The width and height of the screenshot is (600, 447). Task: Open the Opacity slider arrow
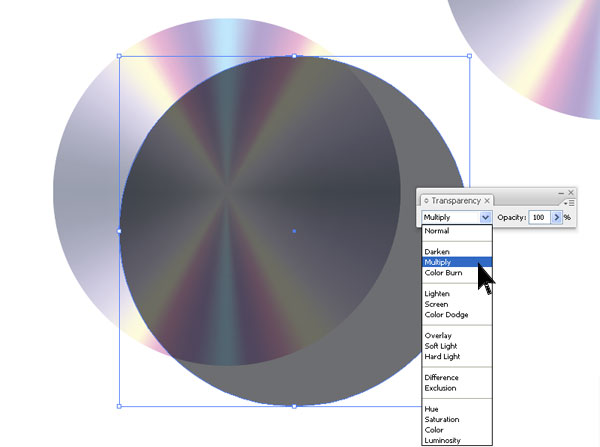click(556, 217)
